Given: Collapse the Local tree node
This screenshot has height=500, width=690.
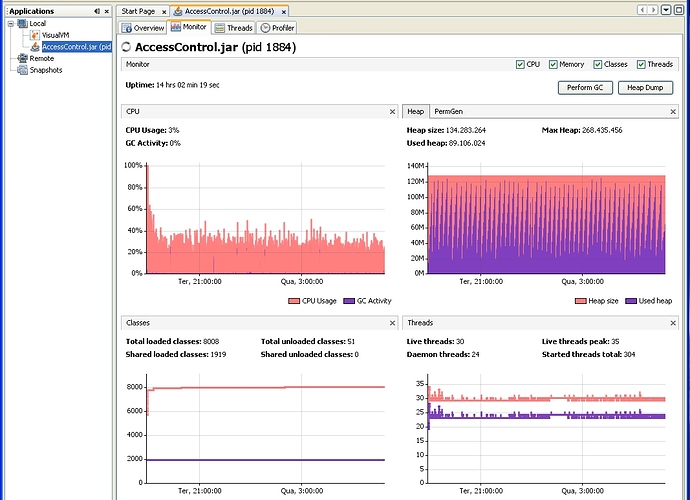Looking at the screenshot, I should pyautogui.click(x=11, y=24).
